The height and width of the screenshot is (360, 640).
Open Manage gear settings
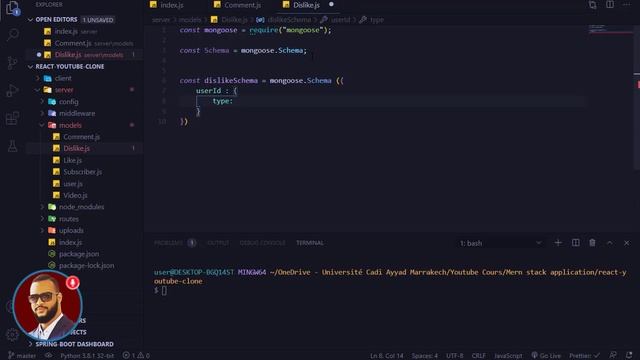(12, 334)
